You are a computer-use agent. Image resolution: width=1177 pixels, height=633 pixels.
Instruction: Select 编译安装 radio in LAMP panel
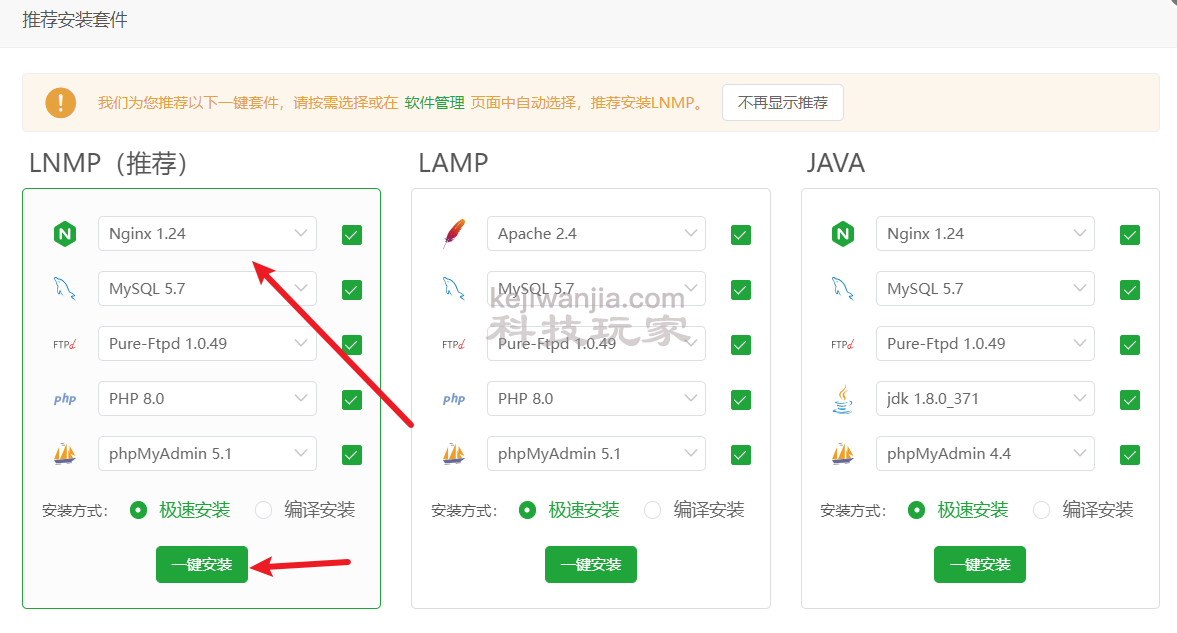[652, 511]
